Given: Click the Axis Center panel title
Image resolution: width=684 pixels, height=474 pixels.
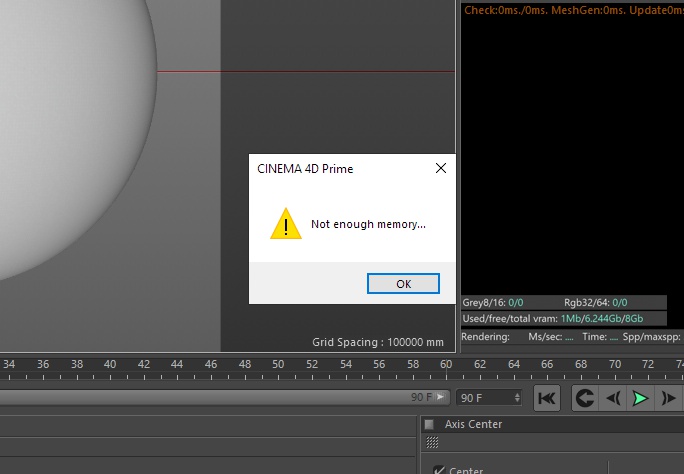Looking at the screenshot, I should [x=473, y=424].
